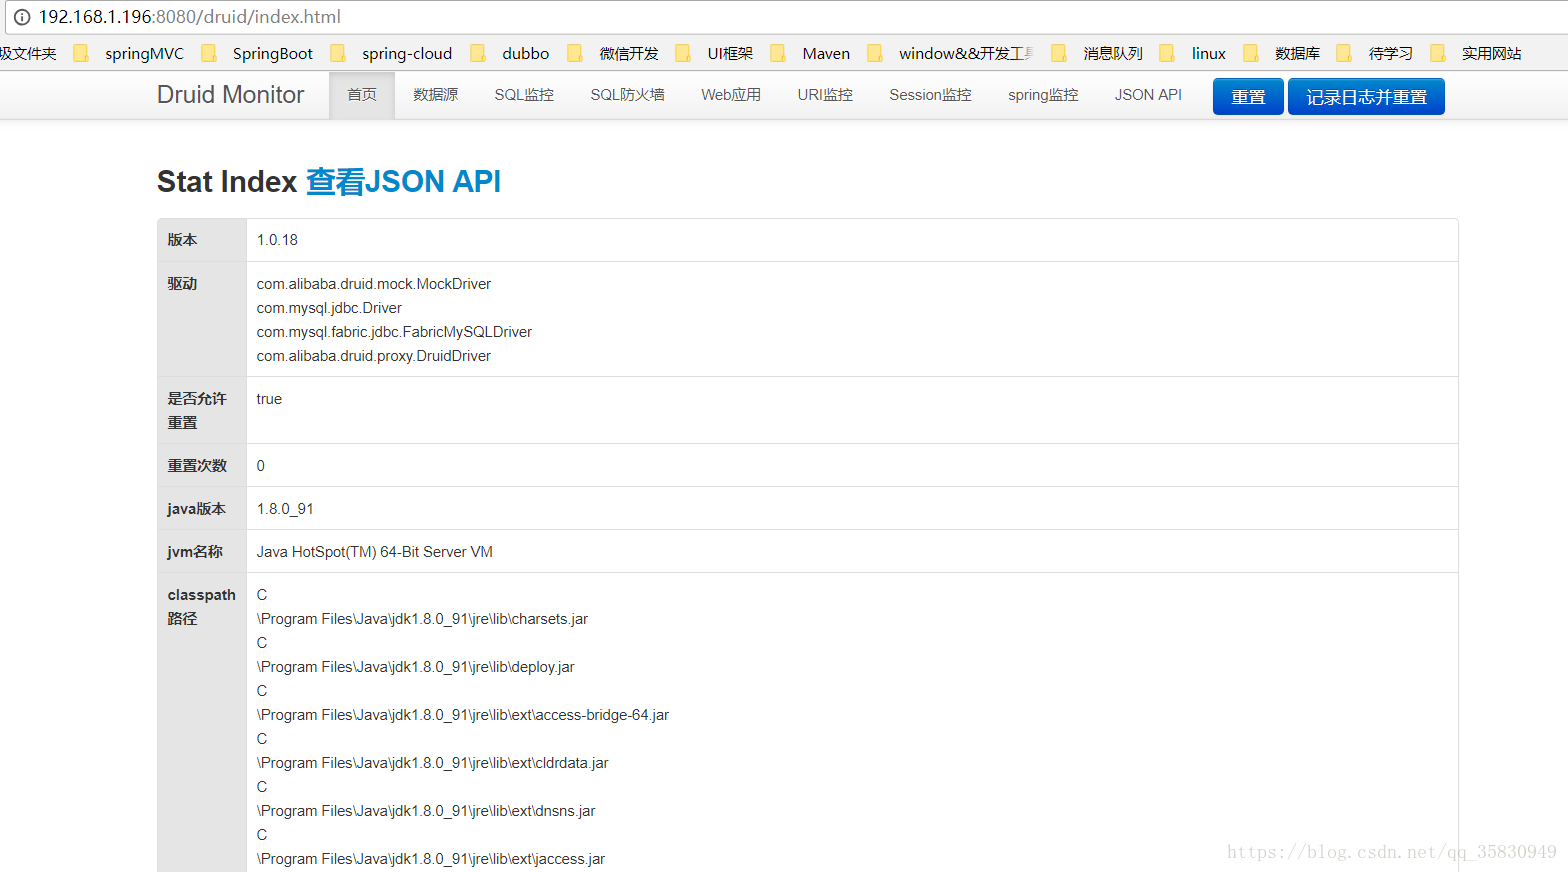The image size is (1568, 872).
Task: Open the window&&开发工具 bookmark folder
Action: click(950, 53)
